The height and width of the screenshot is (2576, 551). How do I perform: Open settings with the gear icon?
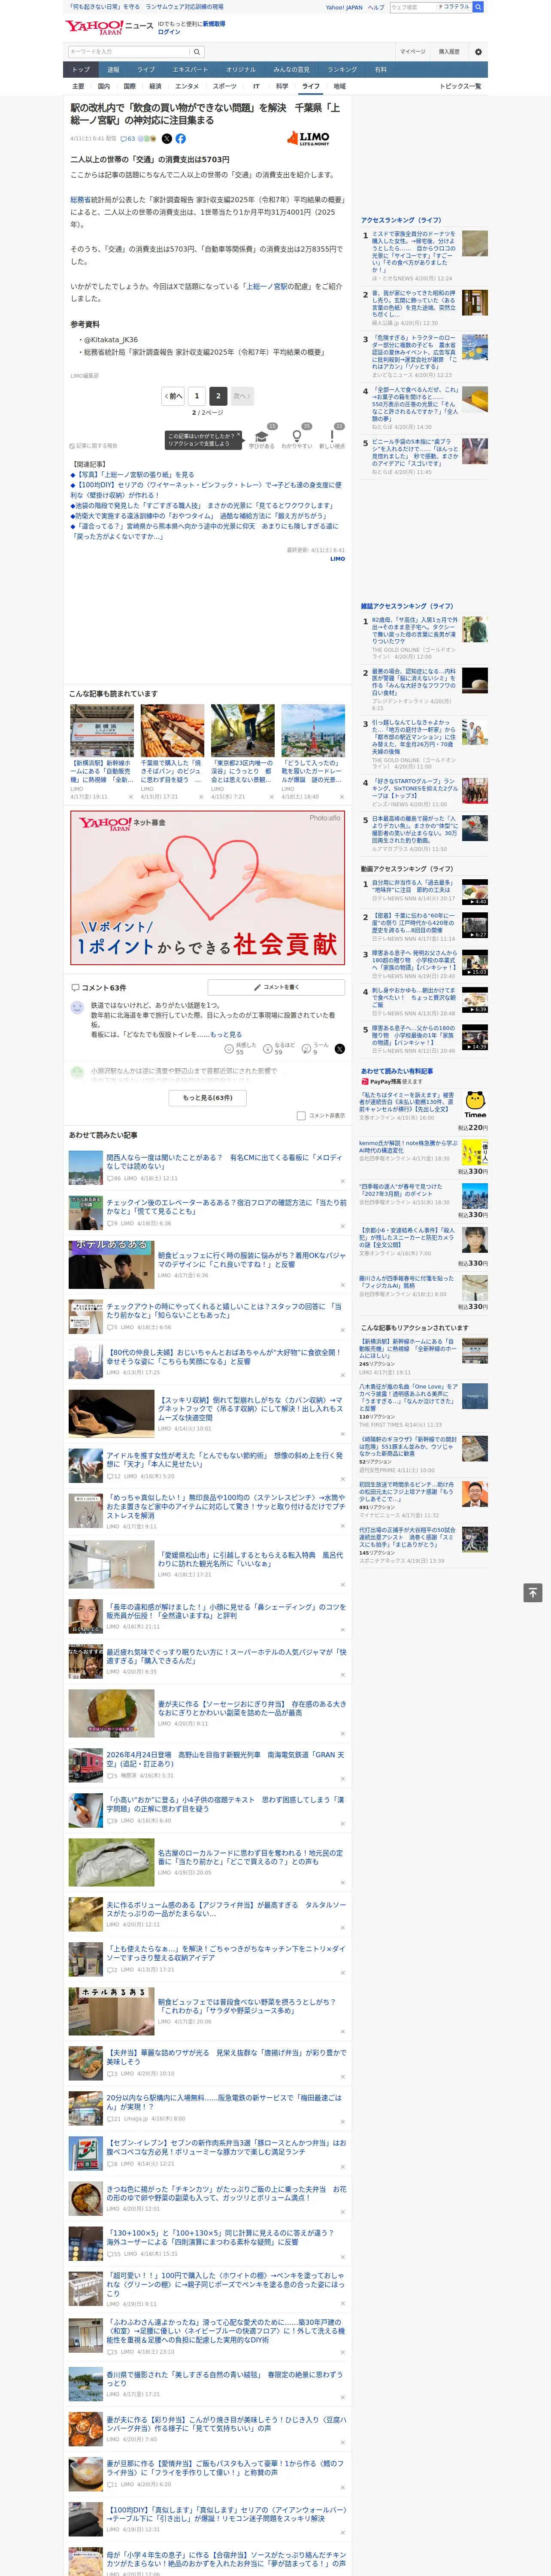478,52
